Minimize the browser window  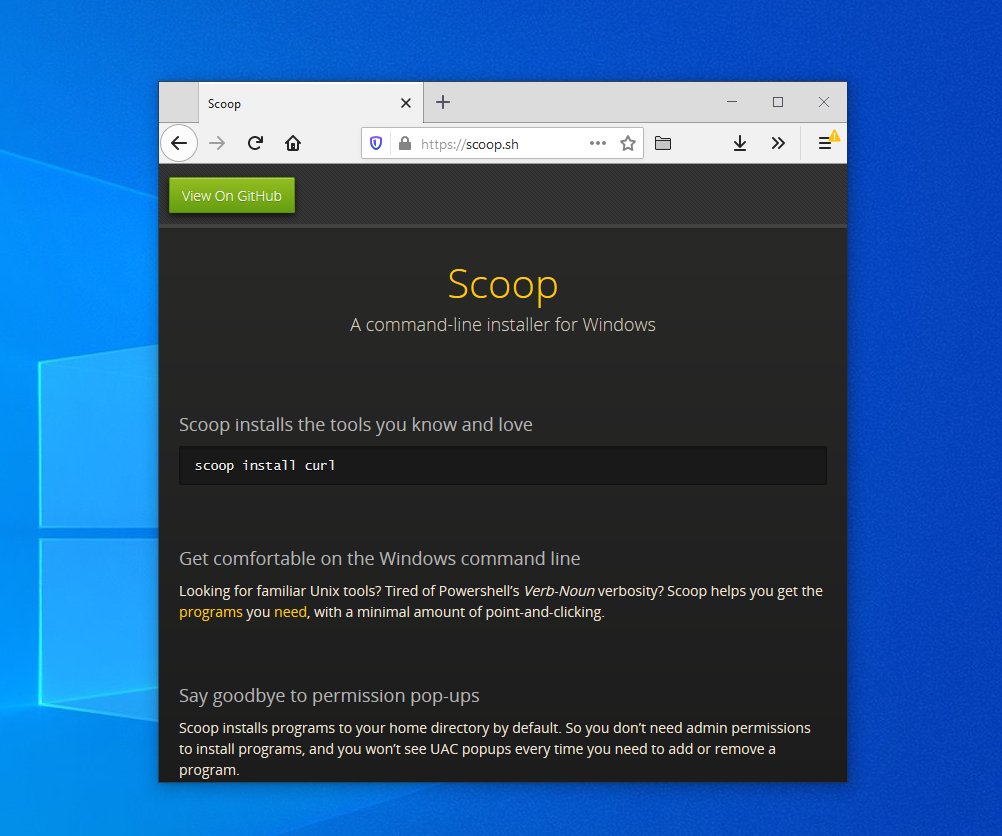point(732,102)
